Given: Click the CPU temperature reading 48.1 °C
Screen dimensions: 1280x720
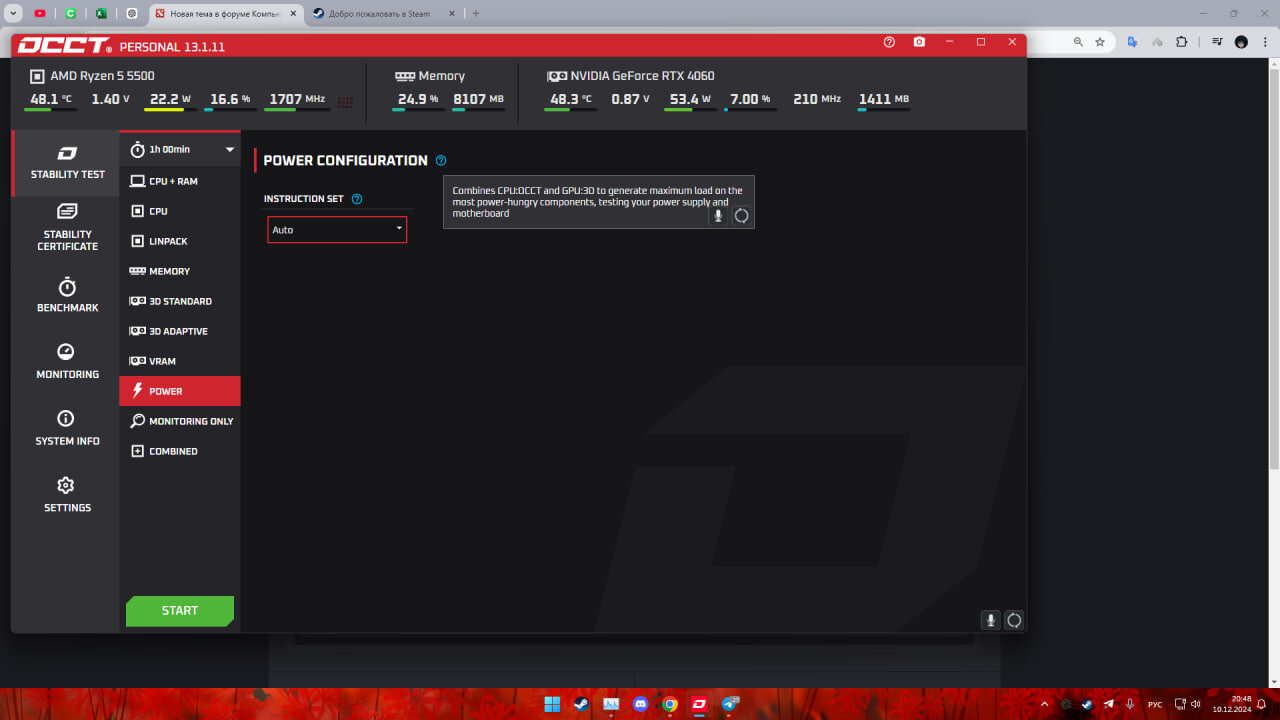Looking at the screenshot, I should click(51, 99).
